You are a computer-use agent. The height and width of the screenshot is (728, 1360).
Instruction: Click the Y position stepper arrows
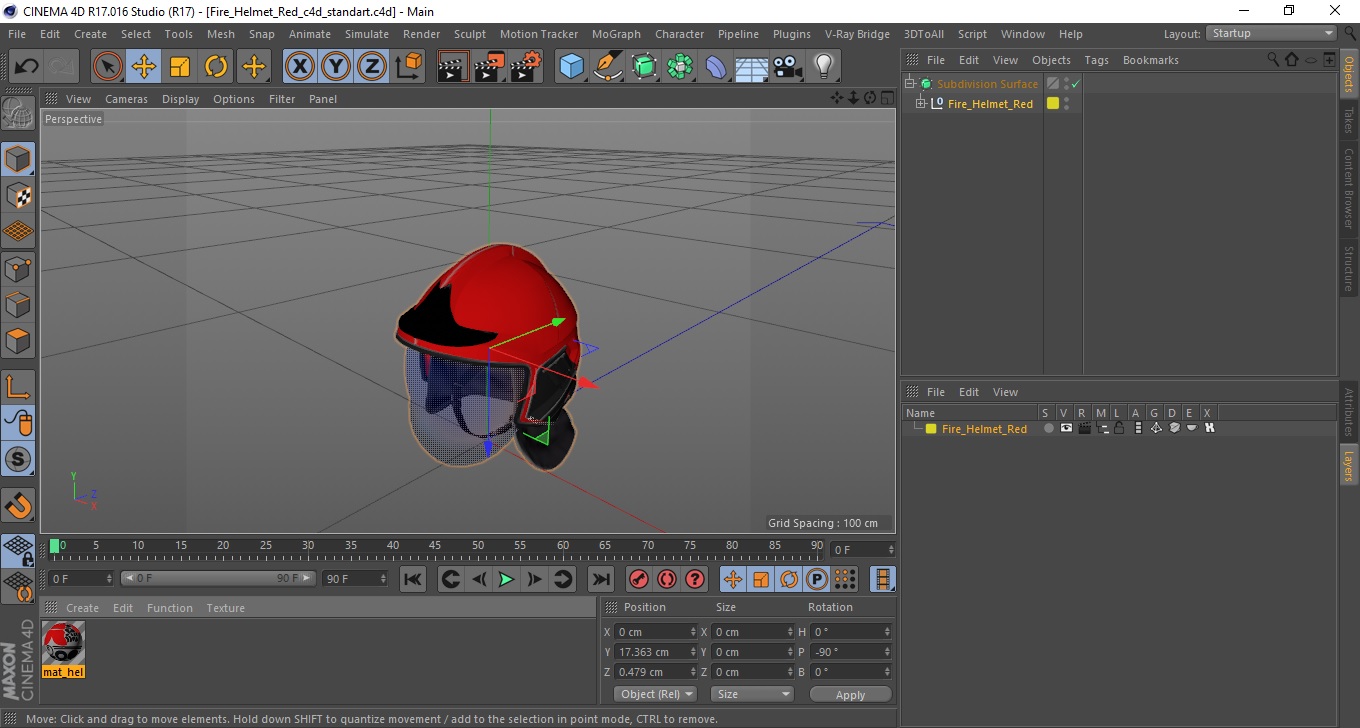click(x=694, y=652)
